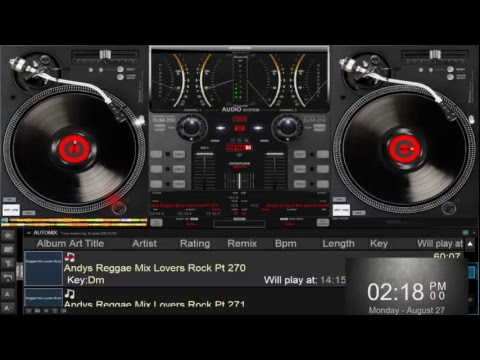The width and height of the screenshot is (480, 360).
Task: Trigger CUE 3 on the left deck
Action: pyautogui.click(x=179, y=184)
